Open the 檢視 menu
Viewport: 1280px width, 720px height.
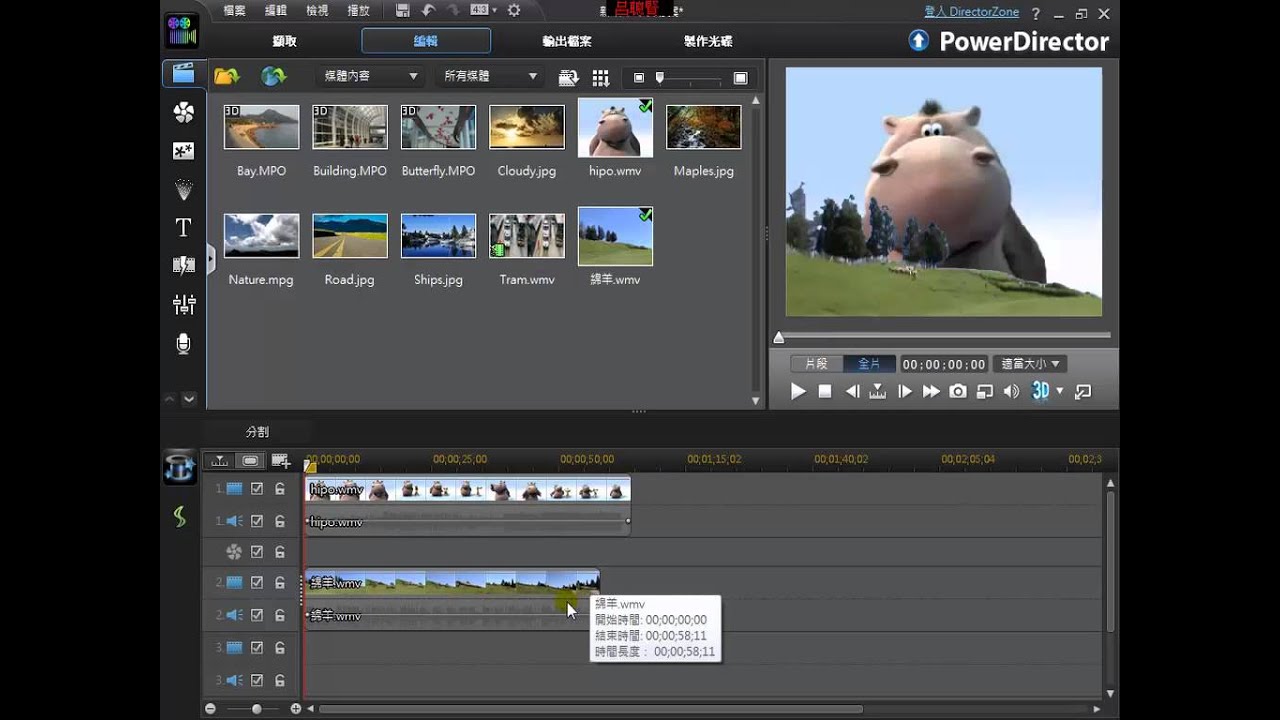pyautogui.click(x=317, y=11)
